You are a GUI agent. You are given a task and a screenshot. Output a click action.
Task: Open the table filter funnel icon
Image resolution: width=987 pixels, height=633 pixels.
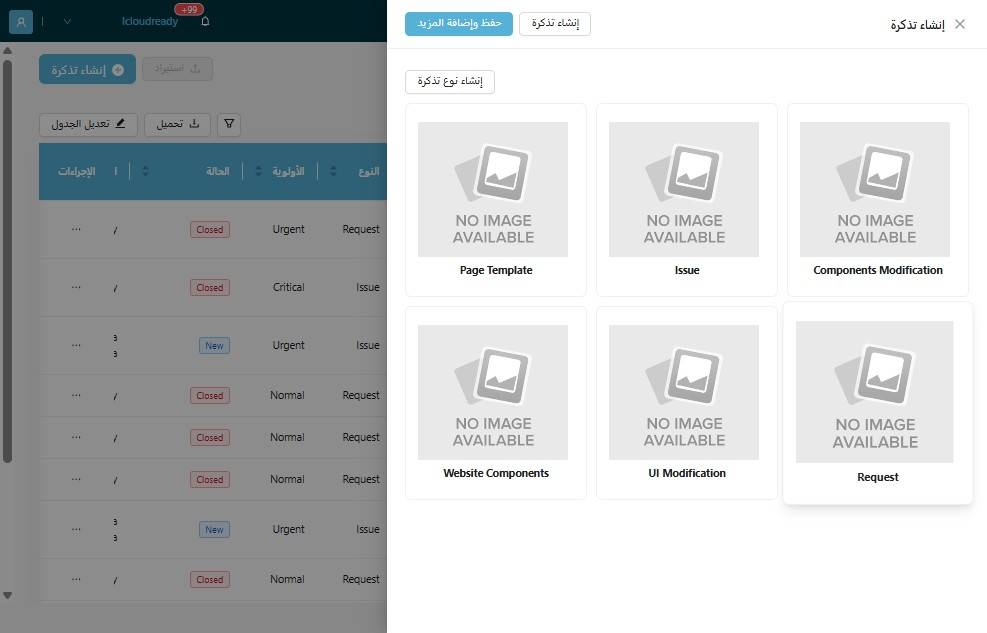(x=229, y=124)
